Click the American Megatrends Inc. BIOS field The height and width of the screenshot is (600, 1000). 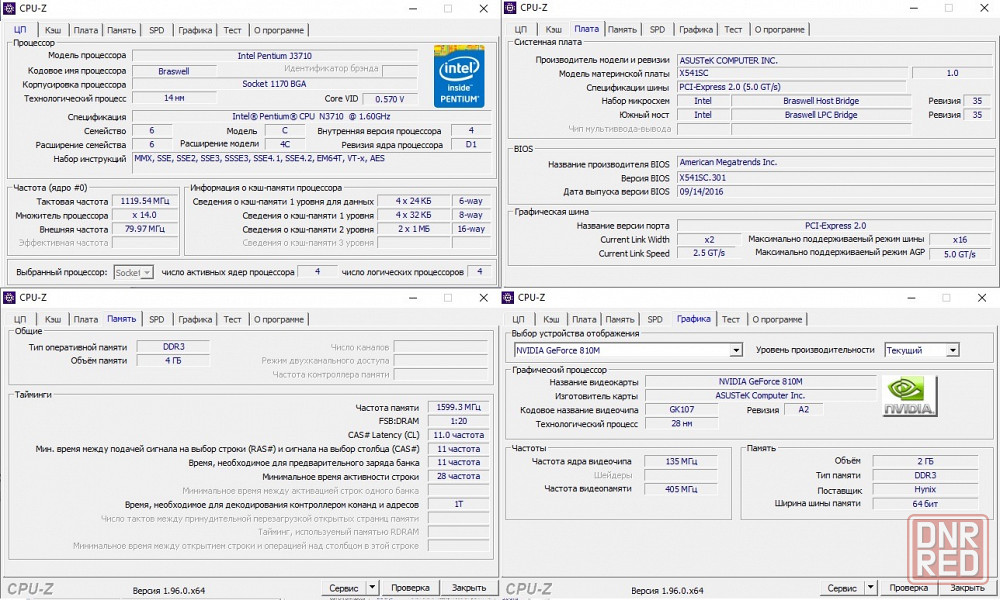(x=835, y=163)
